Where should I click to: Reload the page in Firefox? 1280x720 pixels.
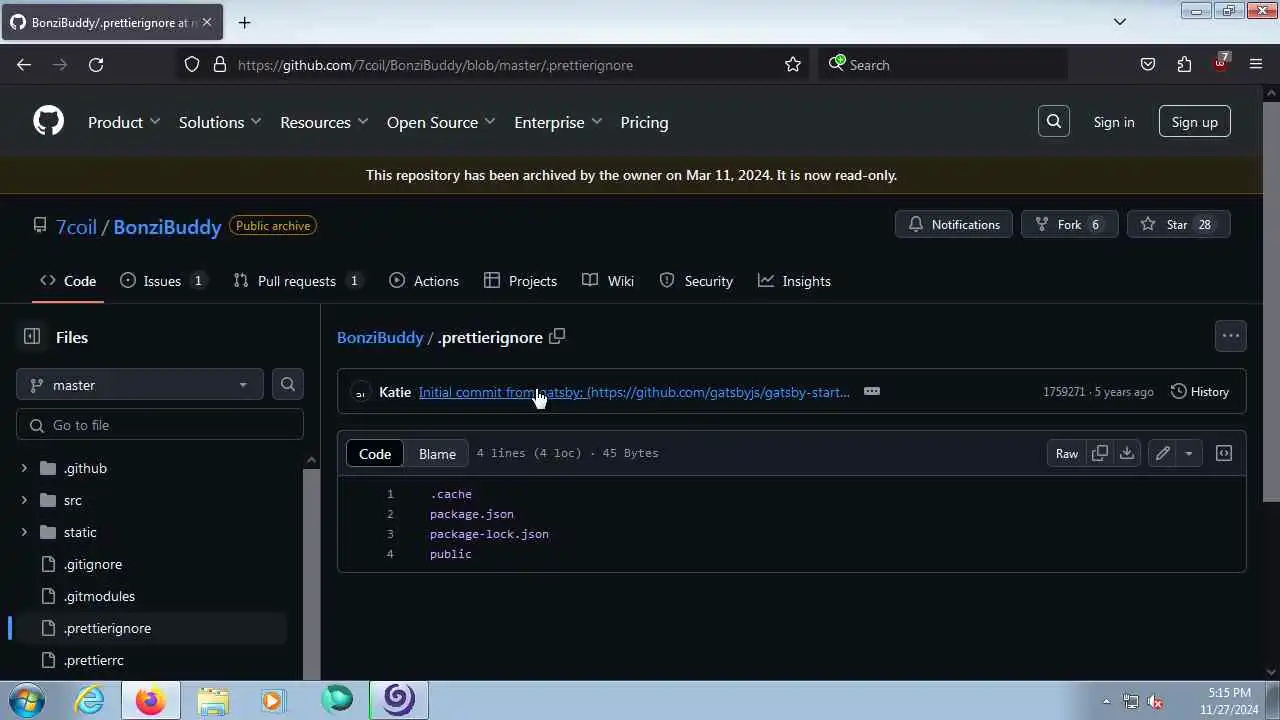tap(96, 65)
